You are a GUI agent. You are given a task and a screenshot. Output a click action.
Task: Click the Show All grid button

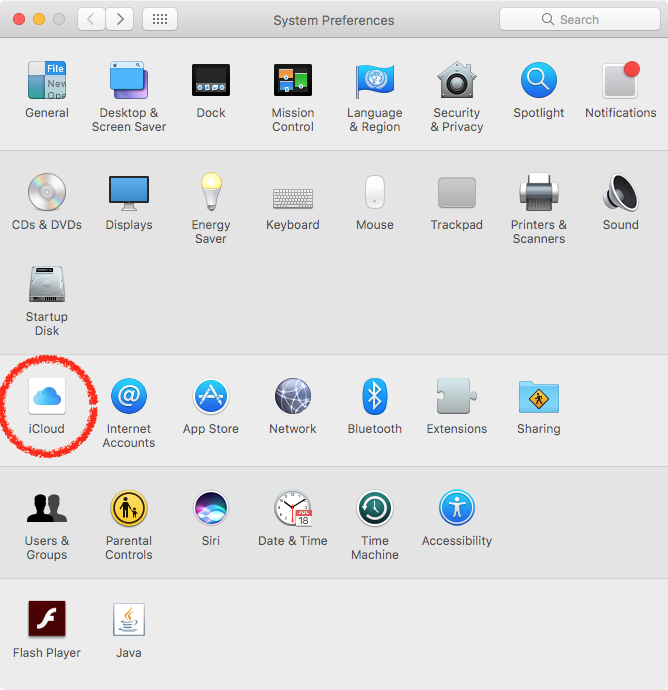[160, 19]
